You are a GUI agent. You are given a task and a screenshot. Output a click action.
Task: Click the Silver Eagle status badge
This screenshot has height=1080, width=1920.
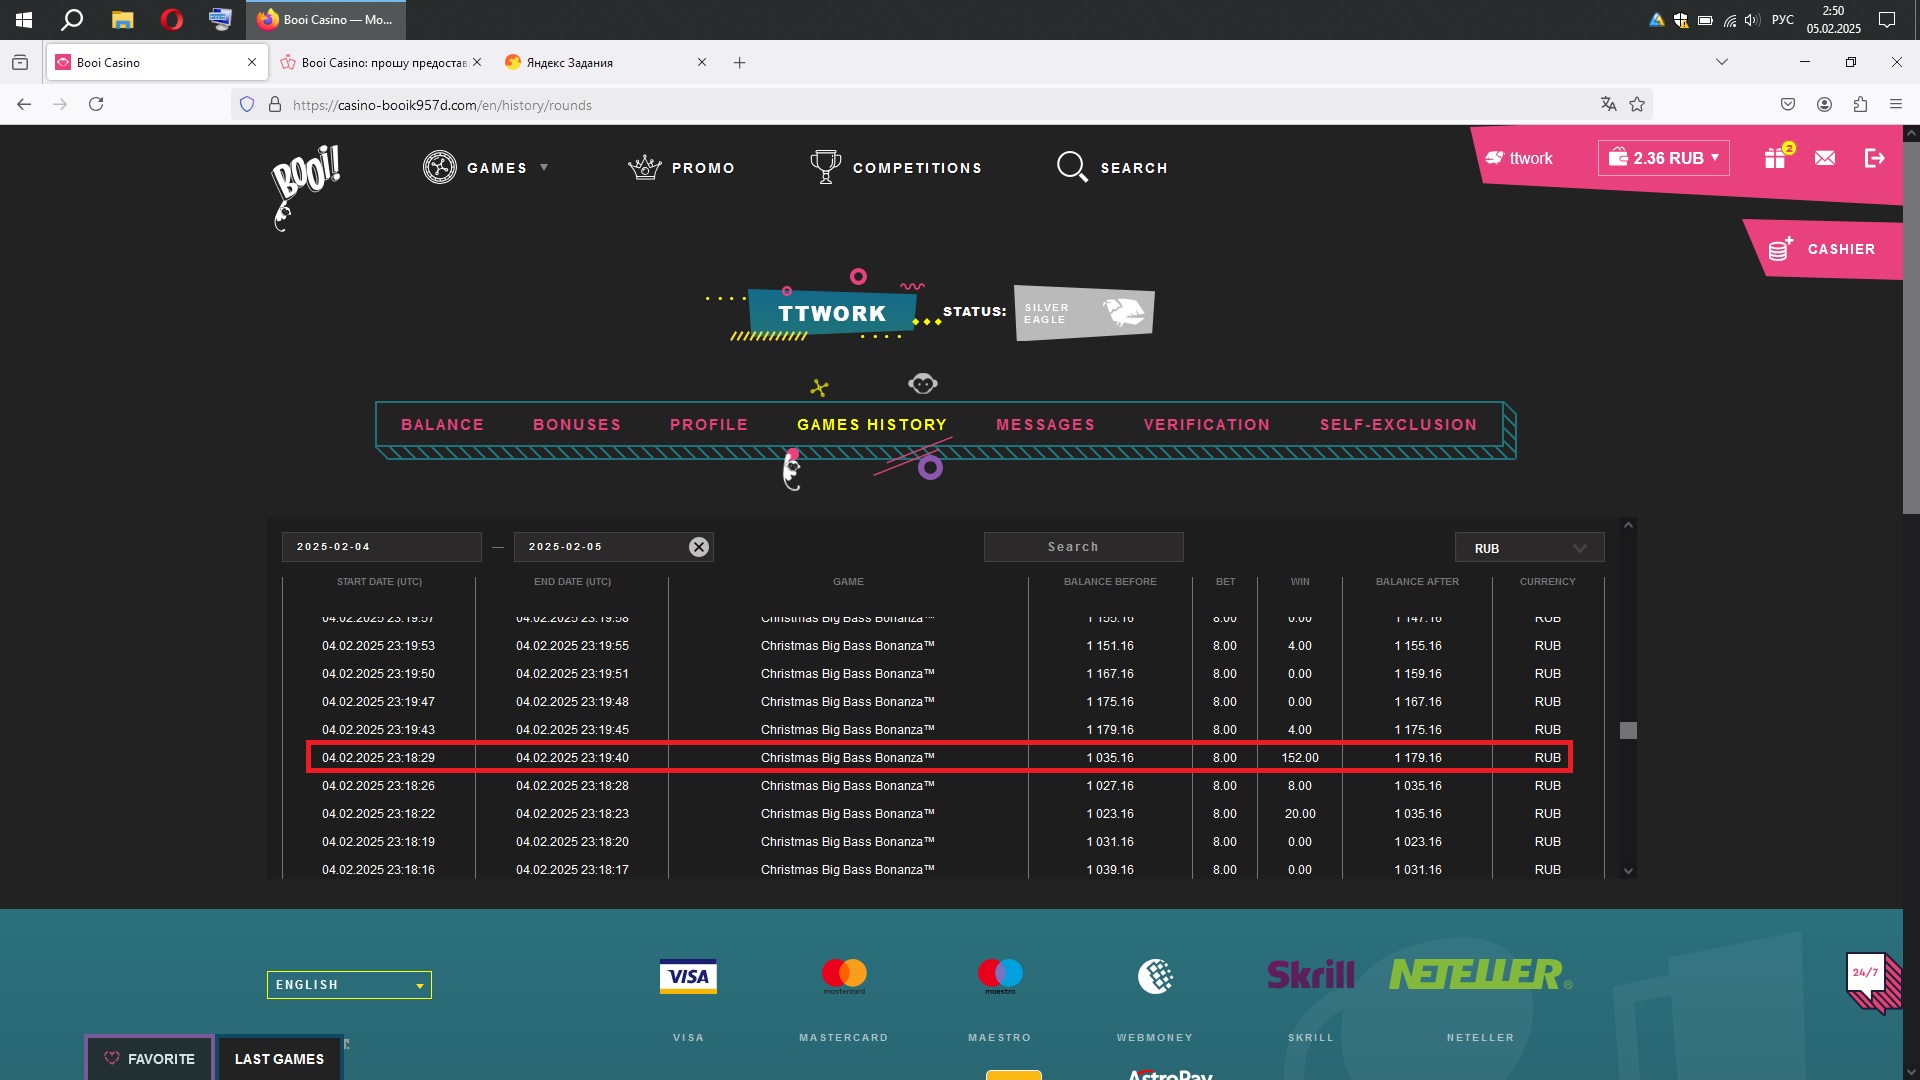coord(1084,313)
